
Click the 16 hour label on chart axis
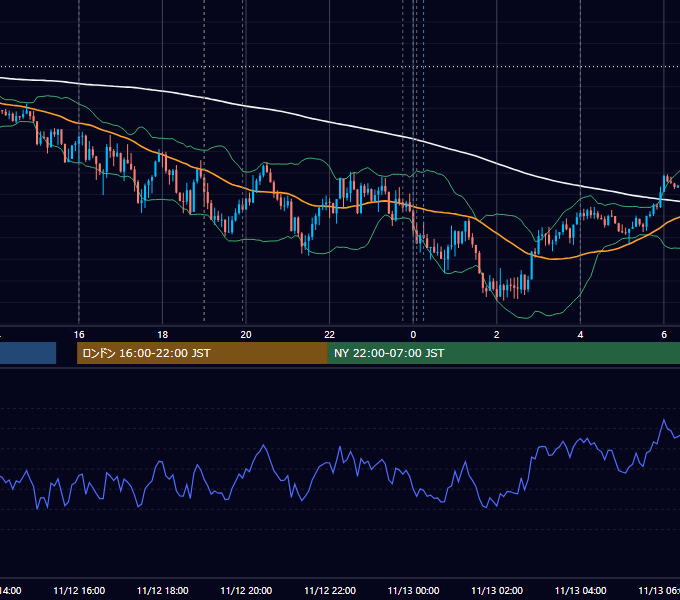click(x=79, y=335)
